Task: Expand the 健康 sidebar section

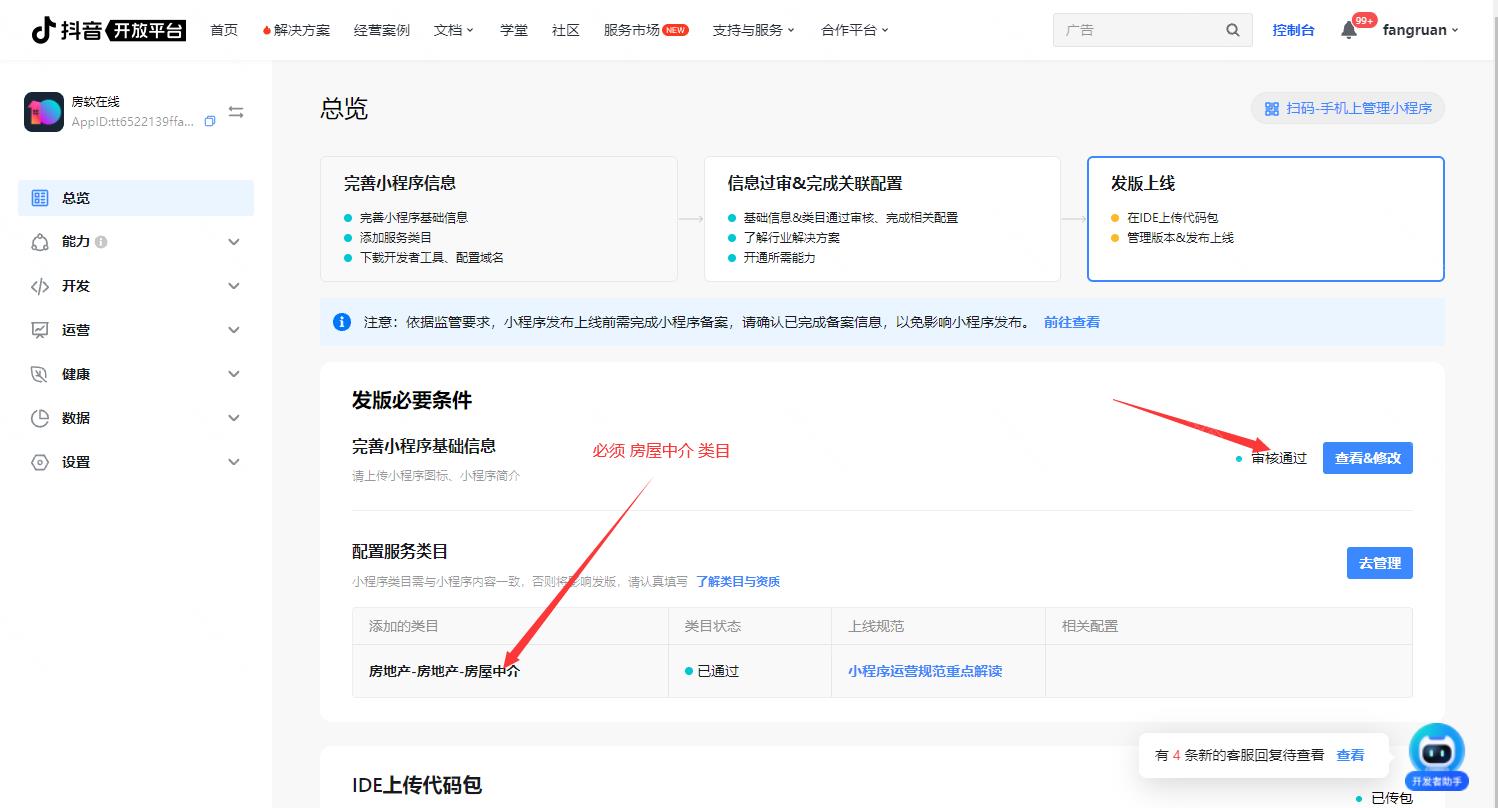Action: click(x=234, y=374)
